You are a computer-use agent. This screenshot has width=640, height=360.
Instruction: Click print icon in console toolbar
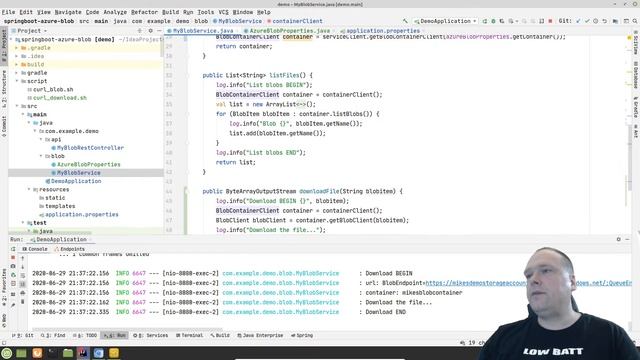(x=23, y=293)
